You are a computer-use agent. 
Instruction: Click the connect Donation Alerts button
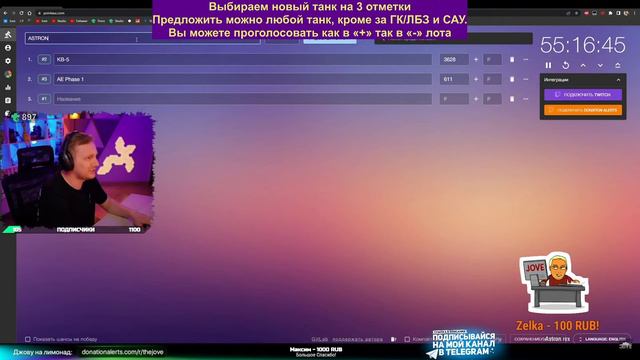point(583,110)
